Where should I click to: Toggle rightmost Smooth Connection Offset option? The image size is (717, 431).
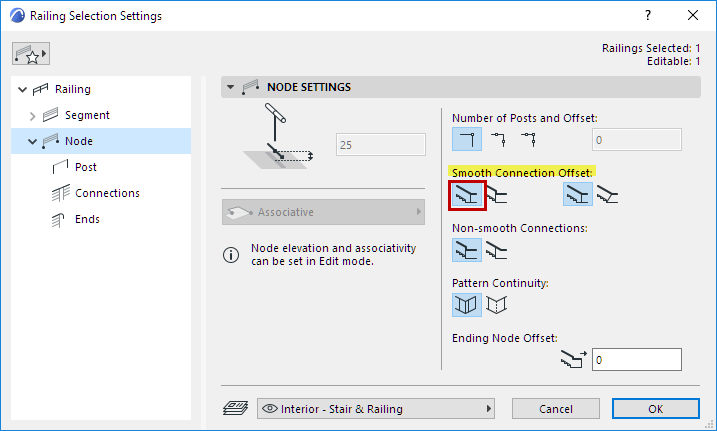pyautogui.click(x=607, y=195)
